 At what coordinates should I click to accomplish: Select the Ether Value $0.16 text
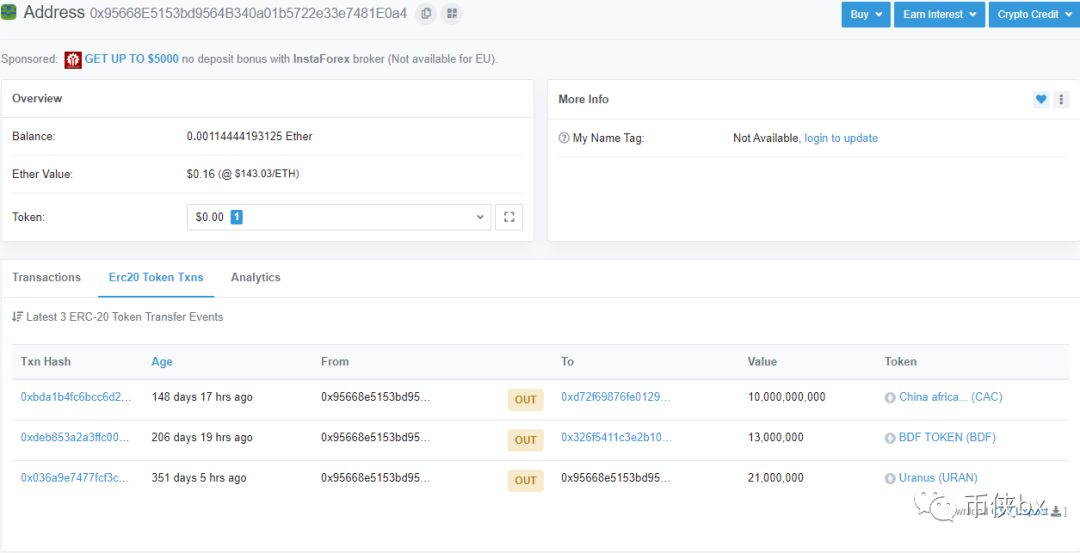[242, 174]
